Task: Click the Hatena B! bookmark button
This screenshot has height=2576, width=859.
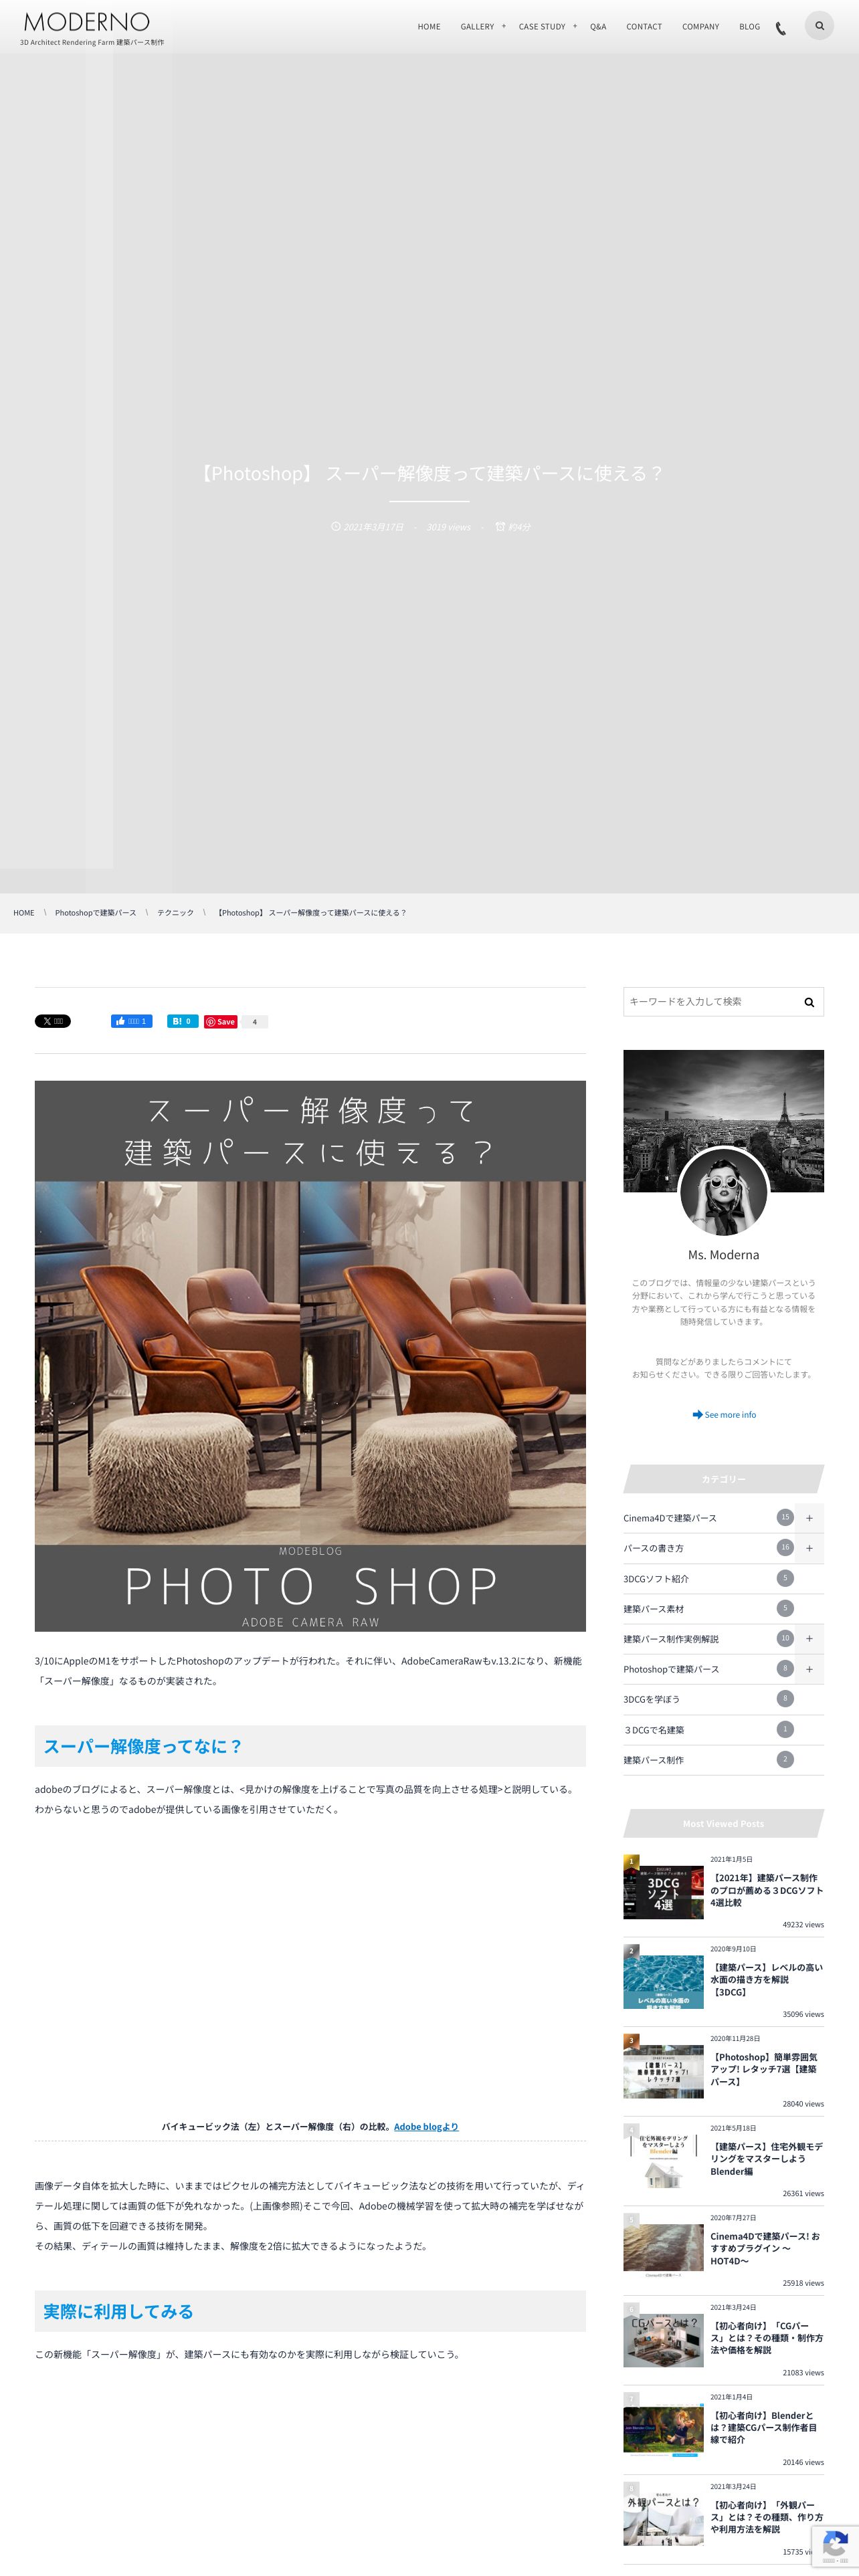Action: (x=182, y=1021)
